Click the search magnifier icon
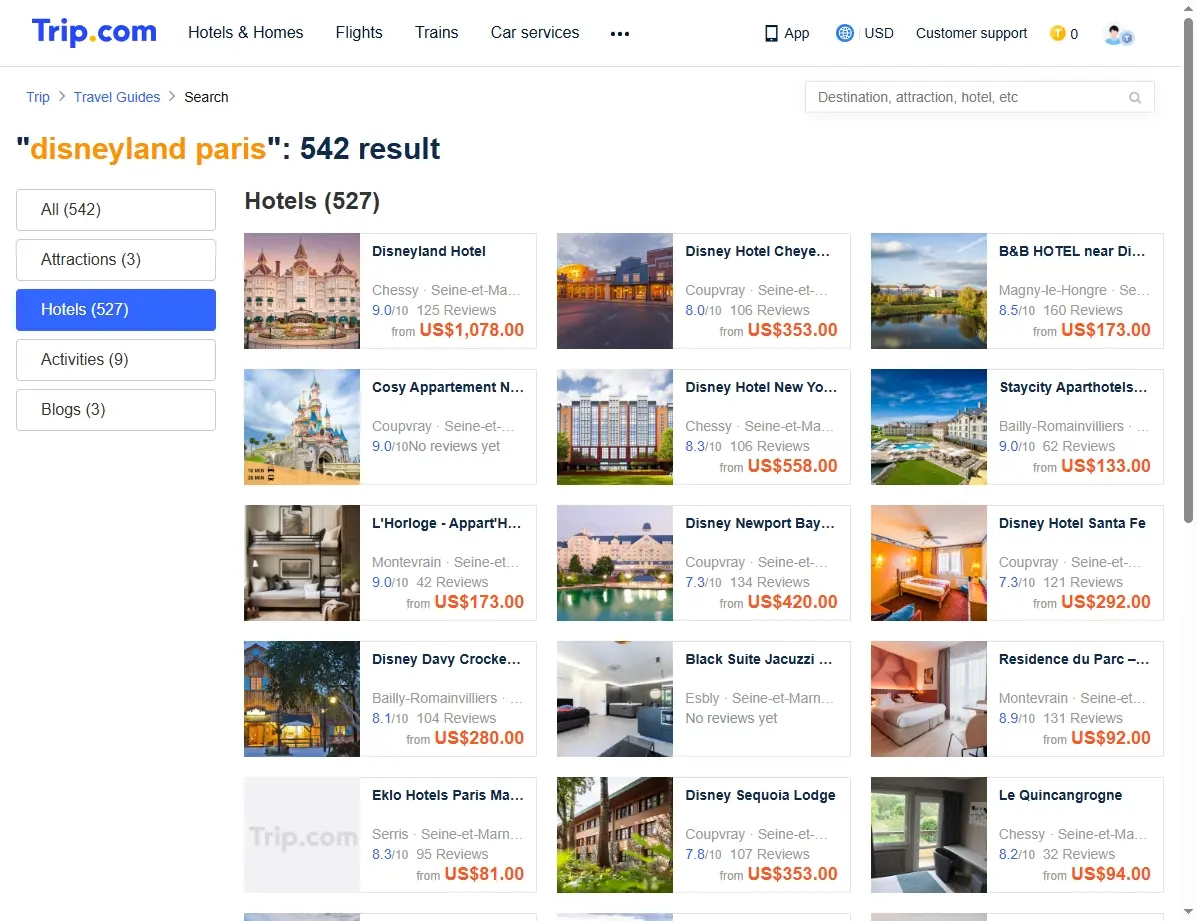Screen dimensions: 1196x921 click(1135, 98)
